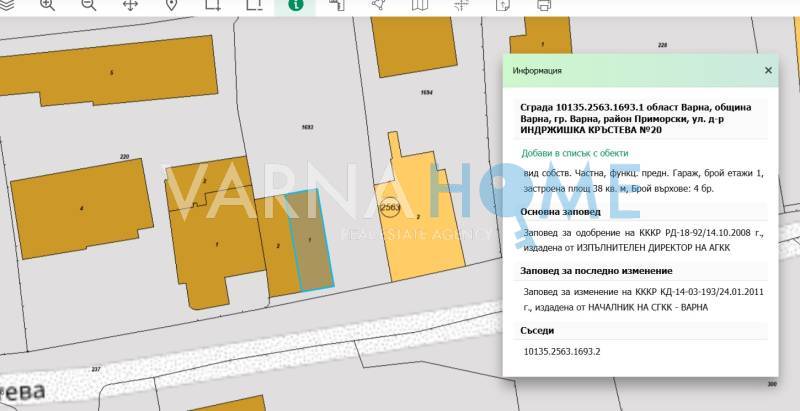Viewport: 800px width, 411px height.
Task: Toggle the green information tool
Action: tap(295, 5)
